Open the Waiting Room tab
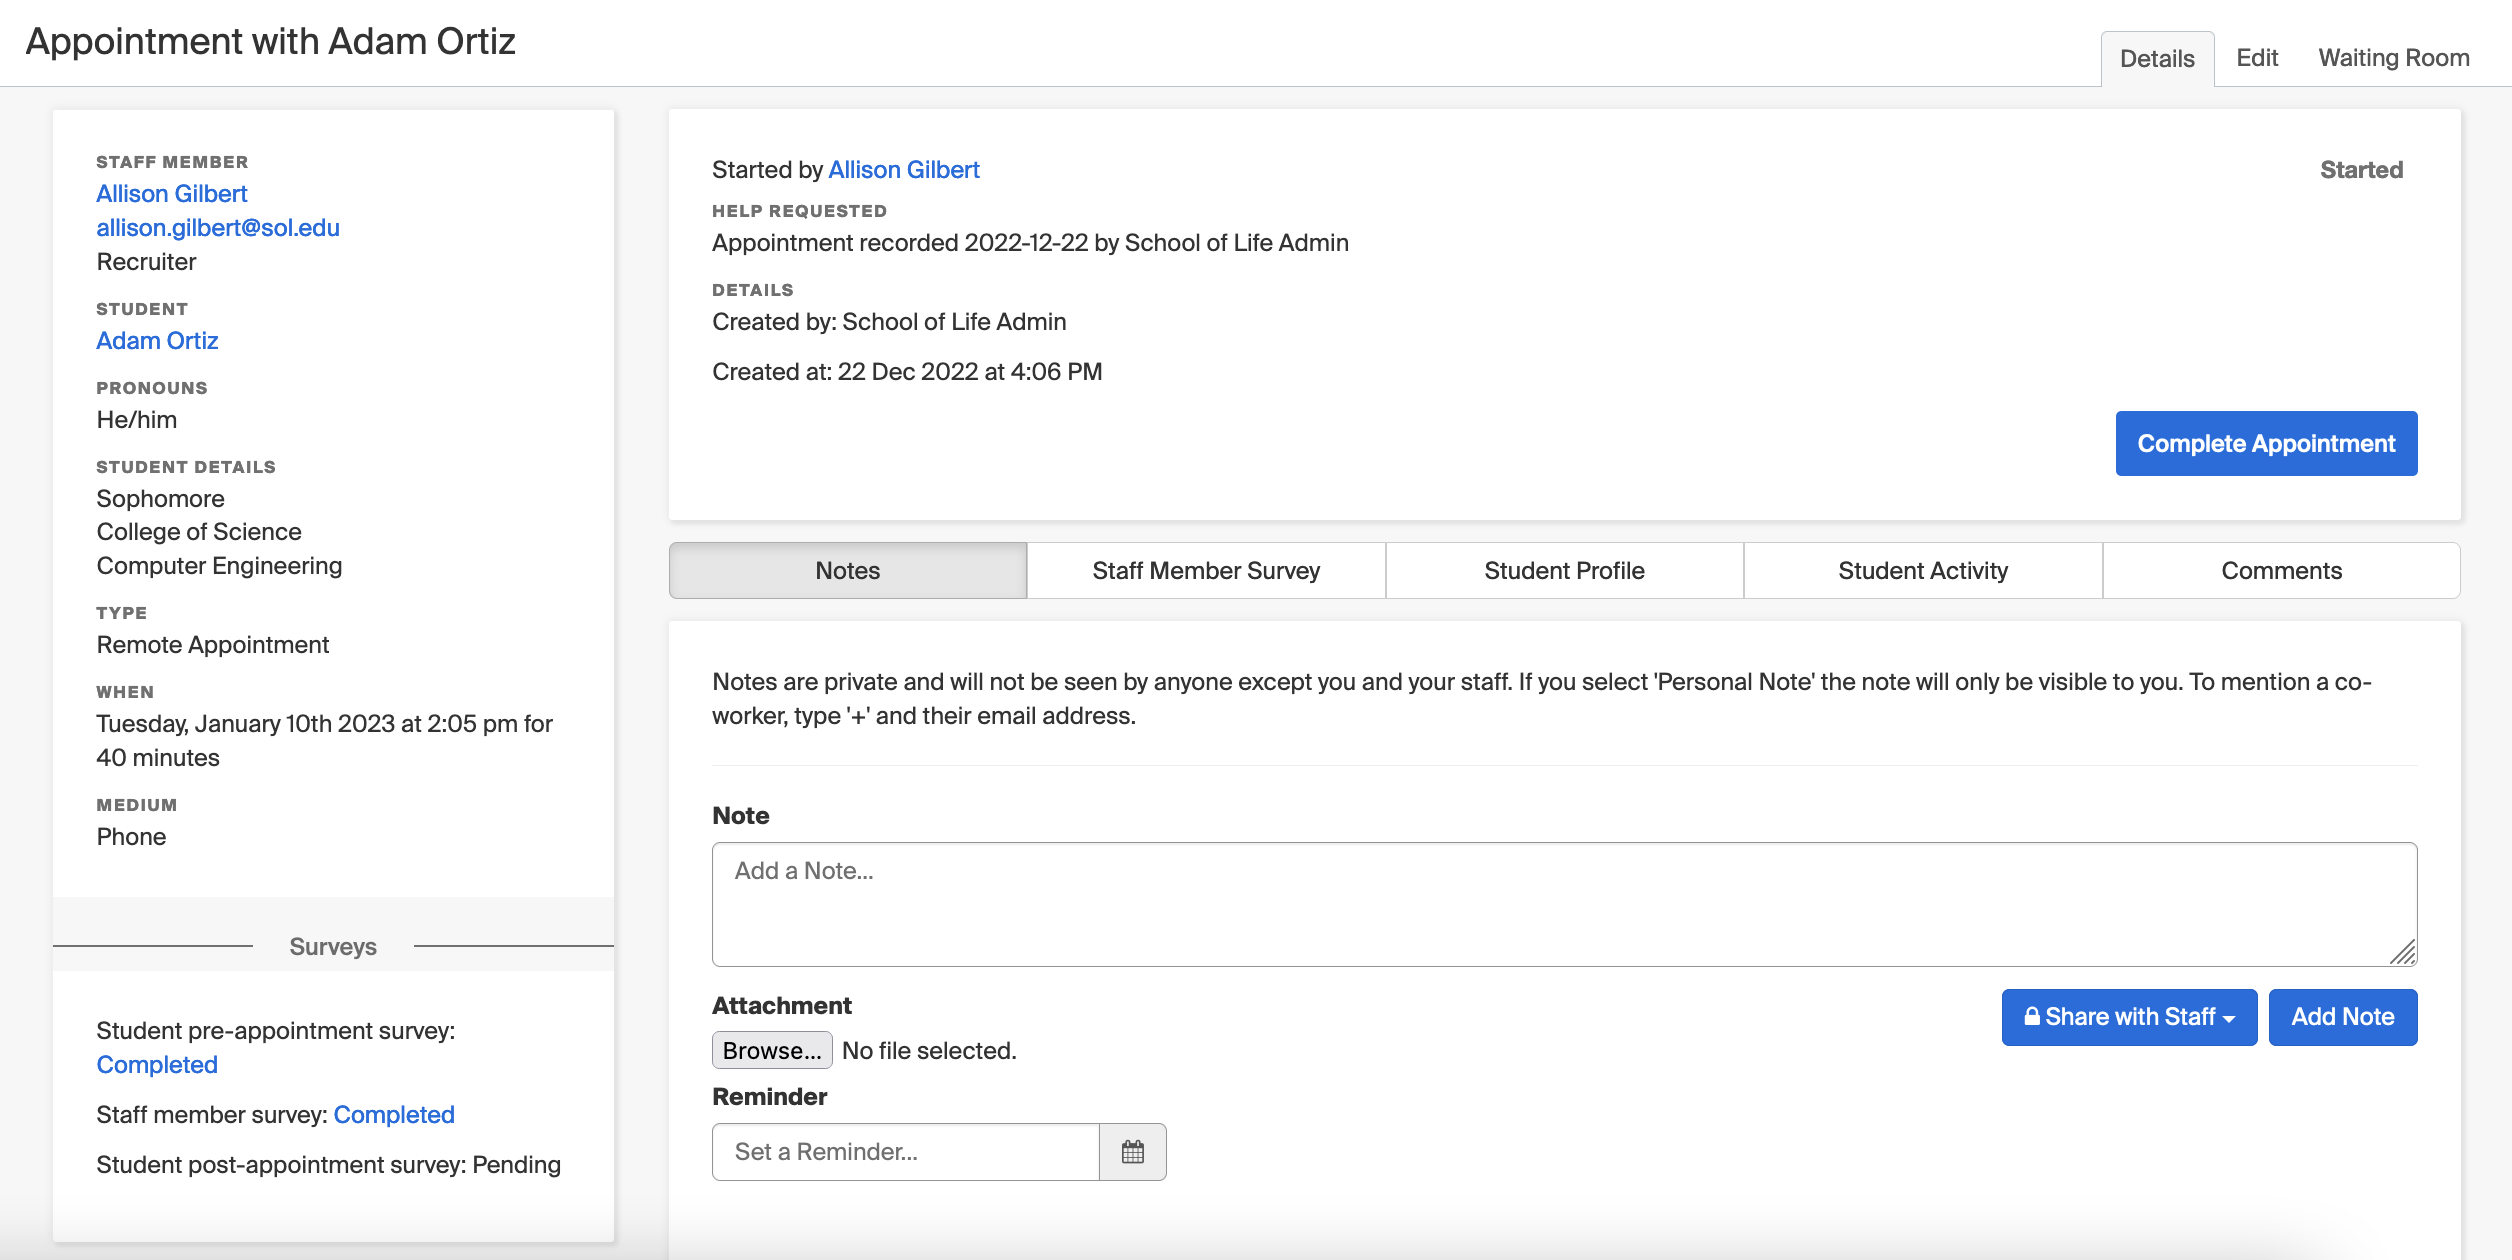 [x=2393, y=58]
